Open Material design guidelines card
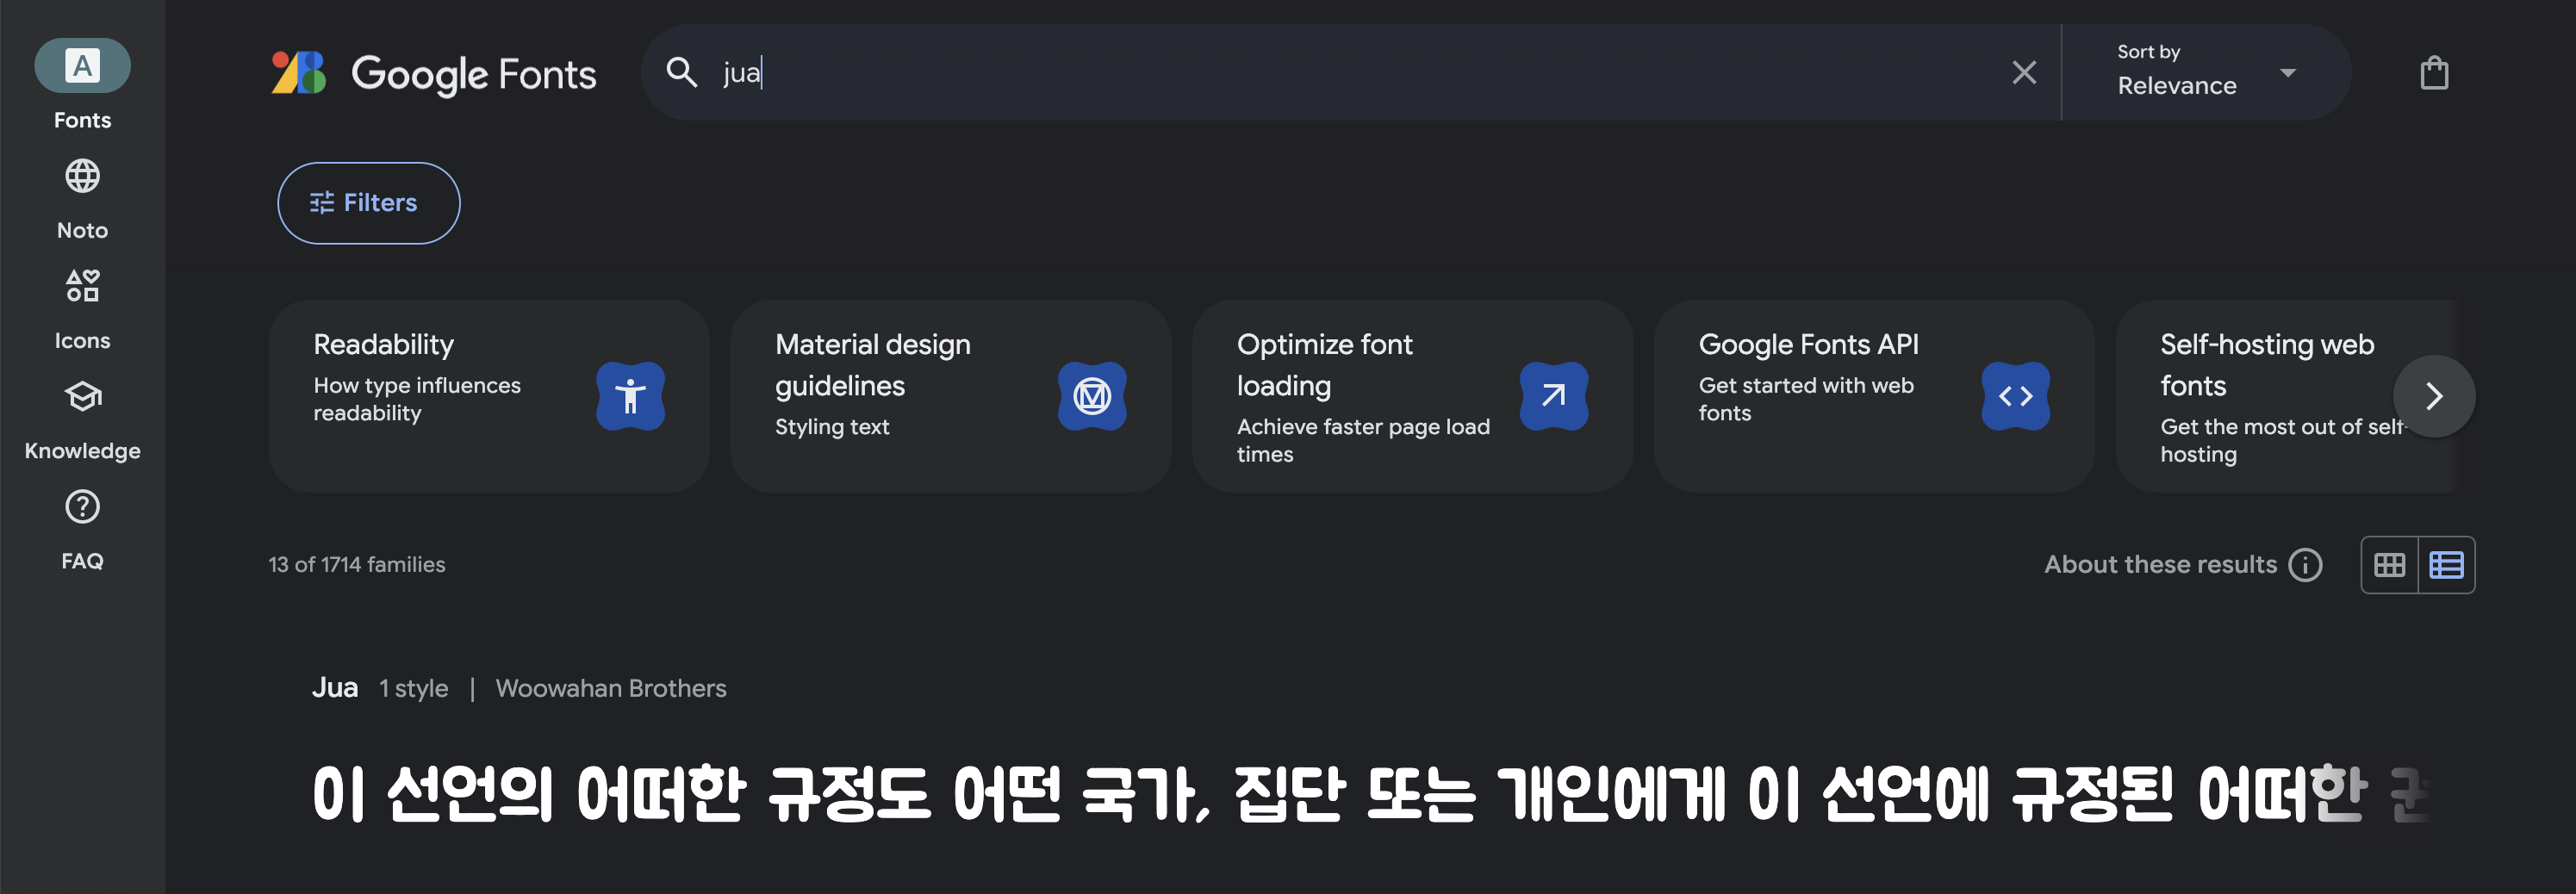The height and width of the screenshot is (894, 2576). (x=951, y=396)
